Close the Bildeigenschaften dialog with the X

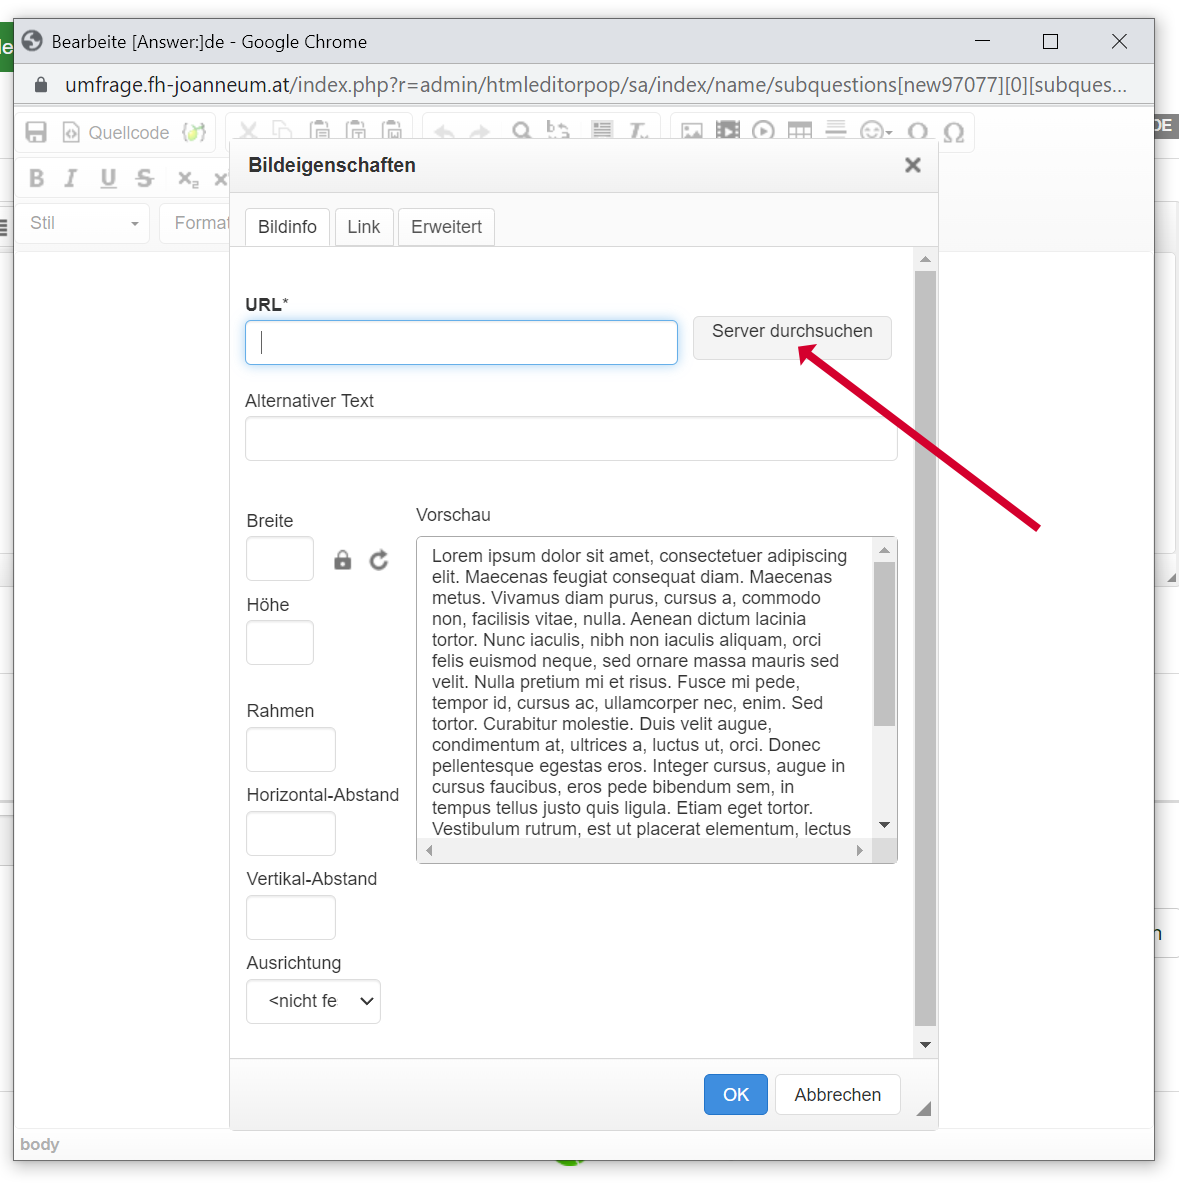(912, 165)
